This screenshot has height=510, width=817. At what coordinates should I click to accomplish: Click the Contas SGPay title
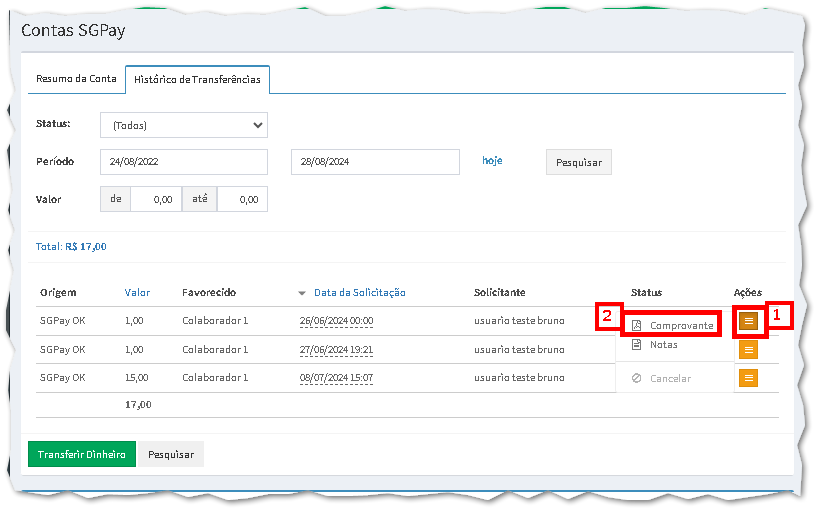(x=73, y=31)
